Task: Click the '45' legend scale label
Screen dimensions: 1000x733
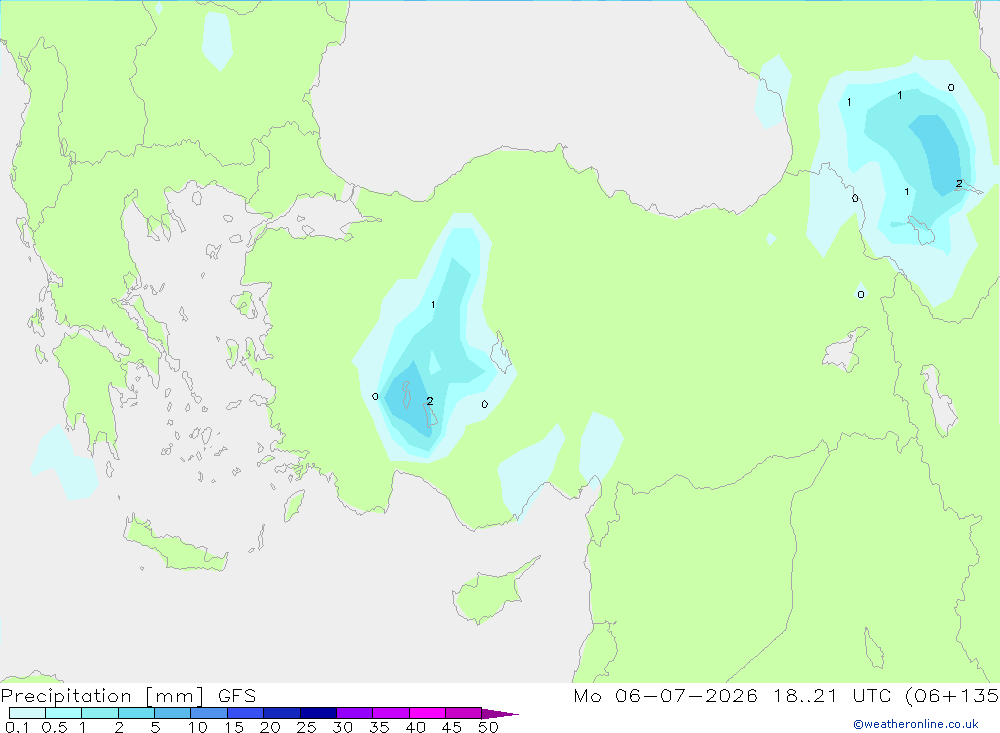Action: [x=452, y=727]
